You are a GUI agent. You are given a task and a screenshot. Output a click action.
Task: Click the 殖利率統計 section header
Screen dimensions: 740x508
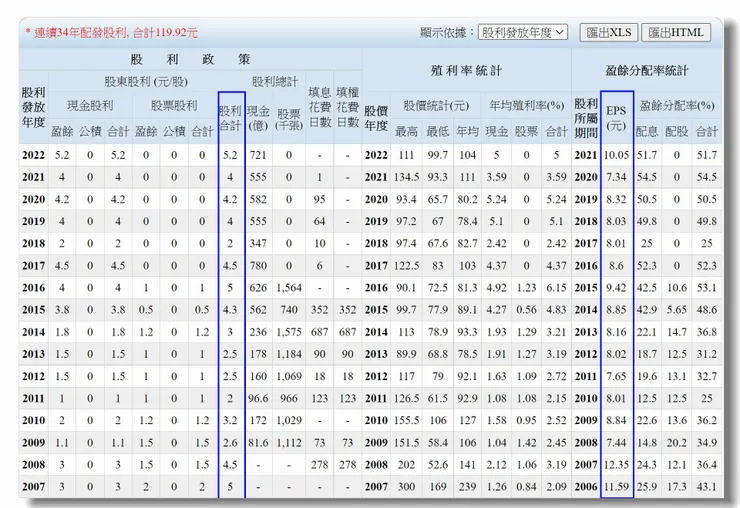click(466, 70)
